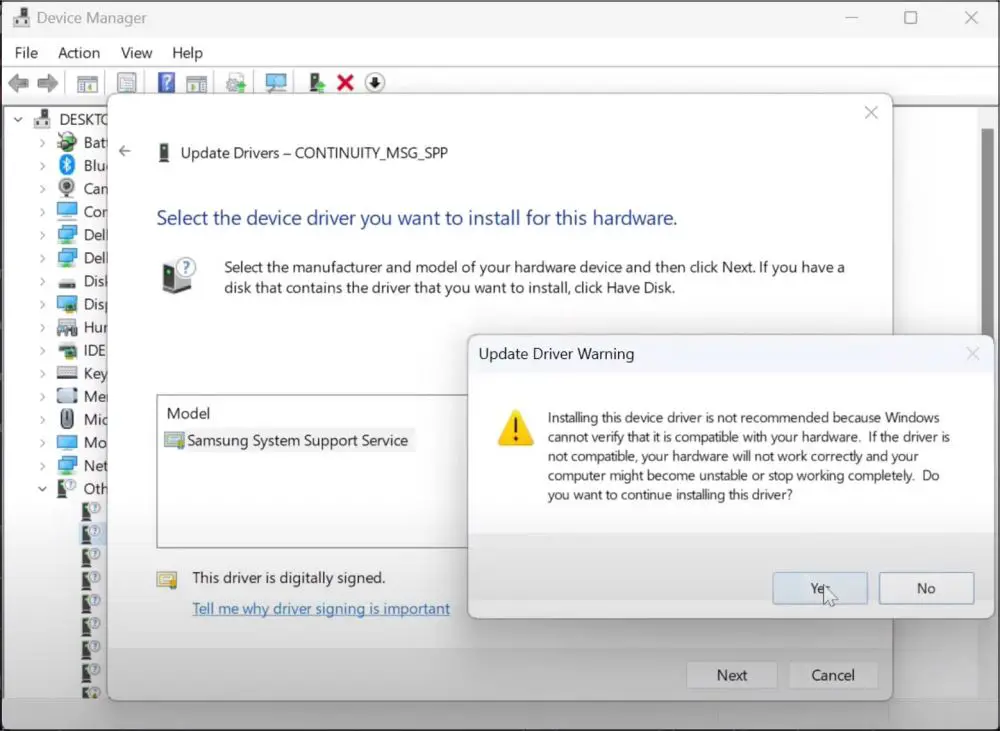Select 'Samsung System Support Service' model text
Viewport: 1000px width, 731px height.
click(297, 440)
